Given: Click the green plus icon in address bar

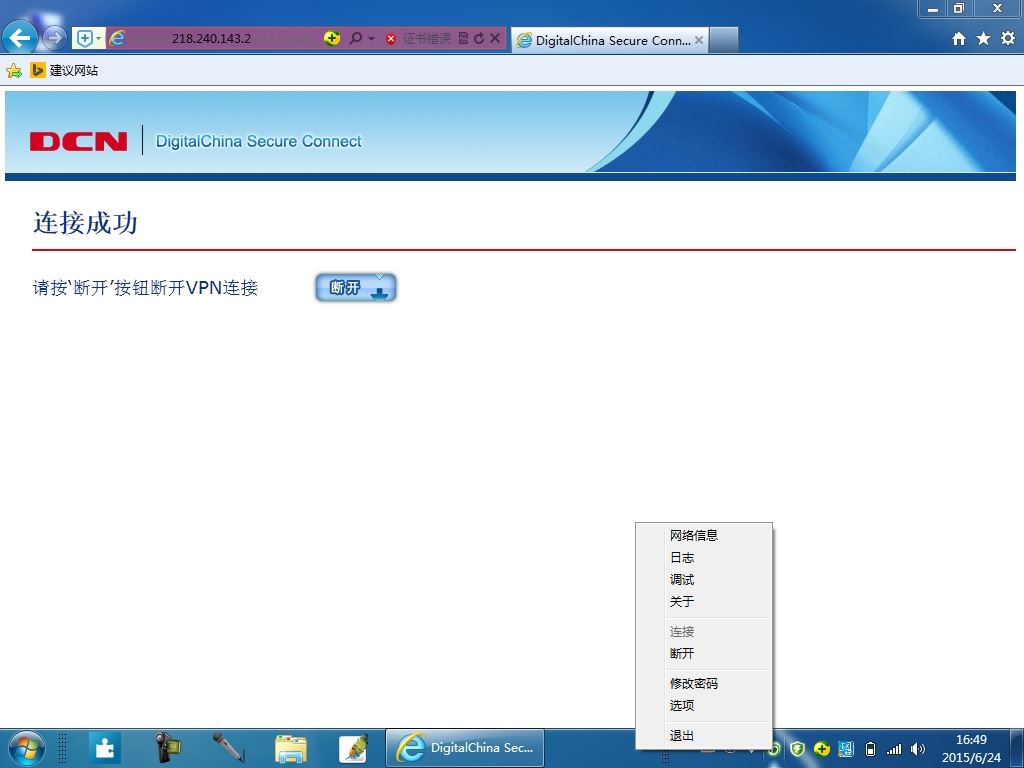Looking at the screenshot, I should pyautogui.click(x=332, y=39).
